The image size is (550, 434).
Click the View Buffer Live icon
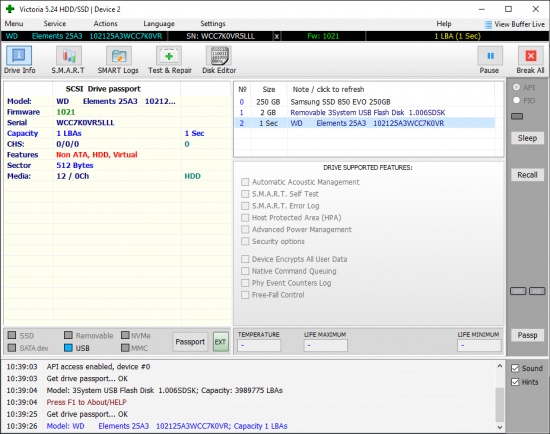point(488,25)
